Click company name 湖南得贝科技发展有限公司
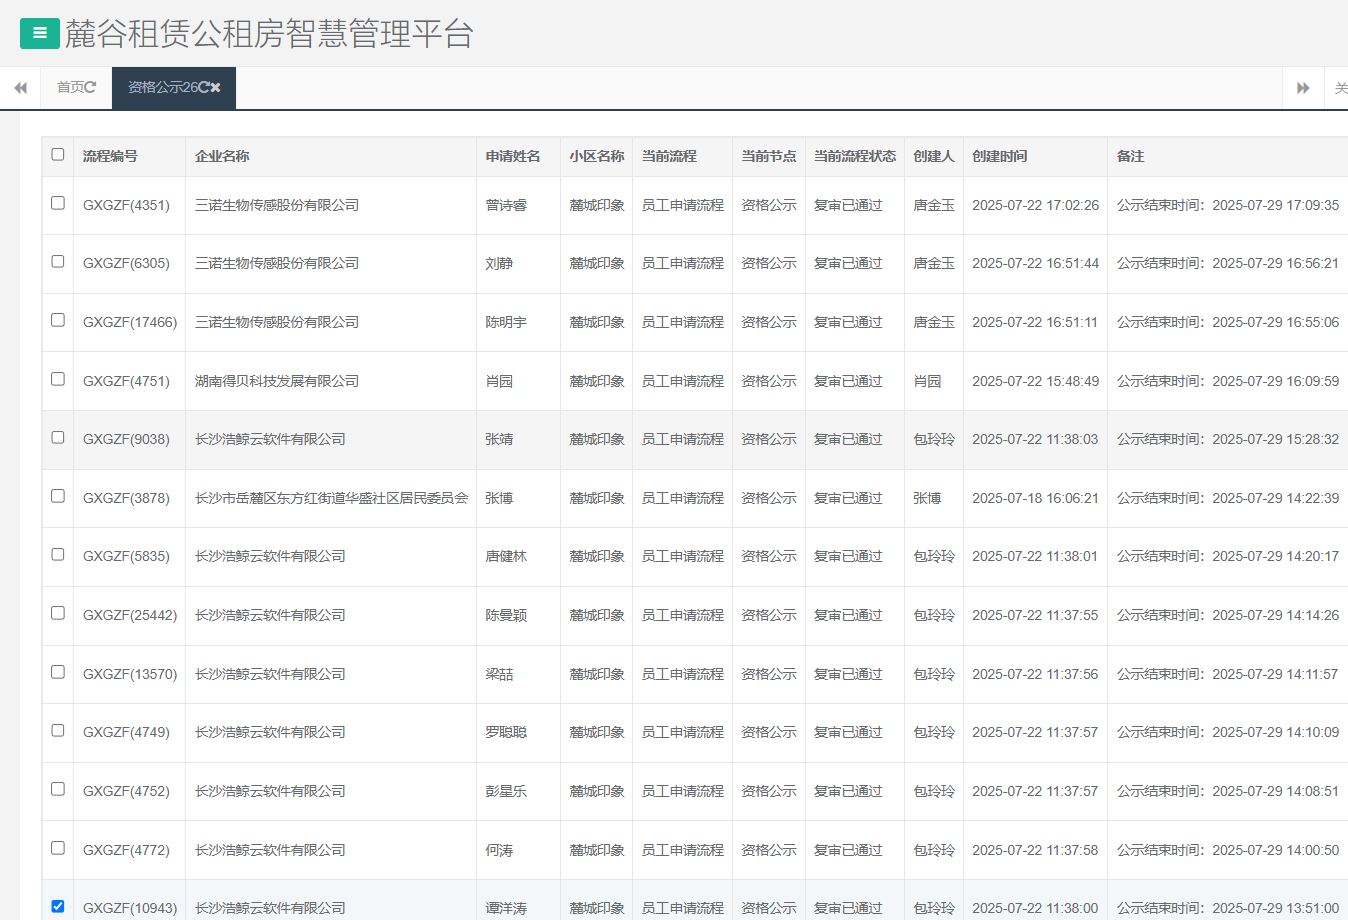This screenshot has height=920, width=1348. point(277,381)
